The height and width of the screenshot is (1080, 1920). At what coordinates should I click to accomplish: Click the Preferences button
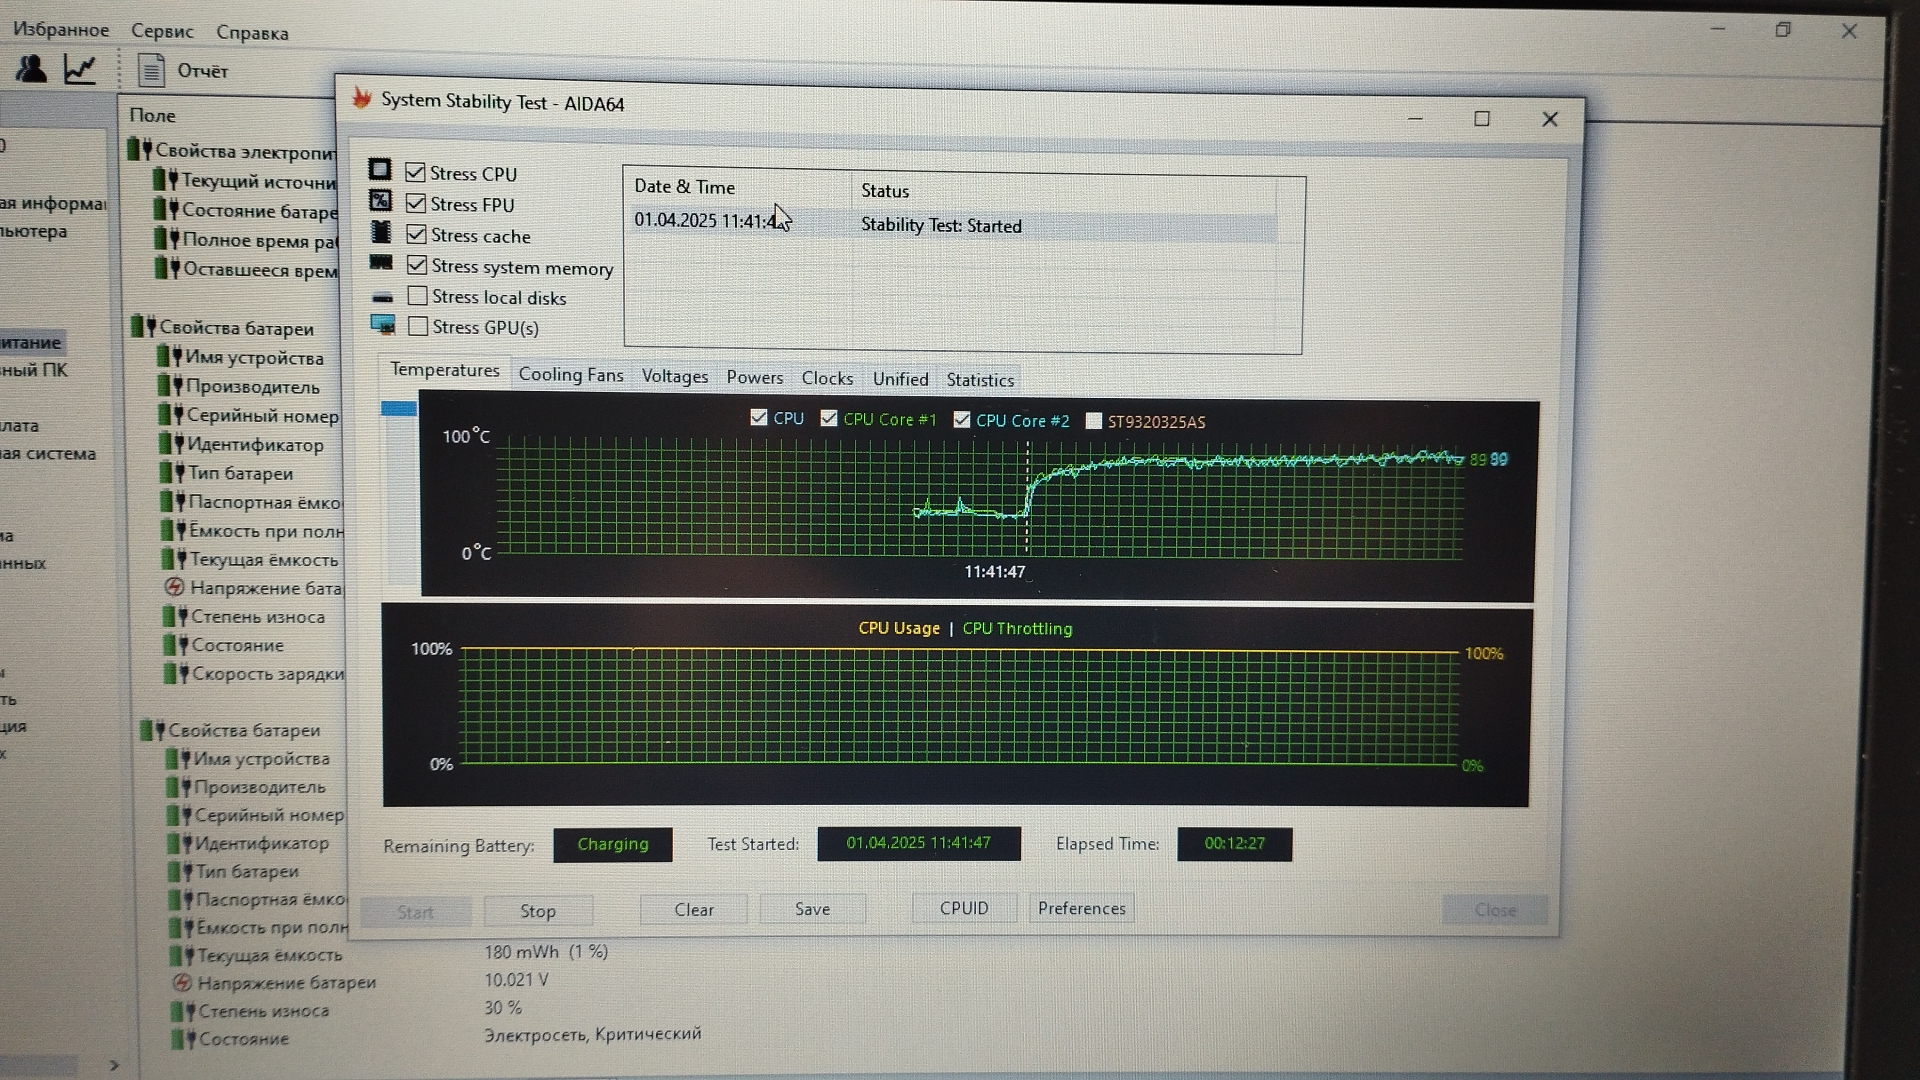pos(1081,908)
